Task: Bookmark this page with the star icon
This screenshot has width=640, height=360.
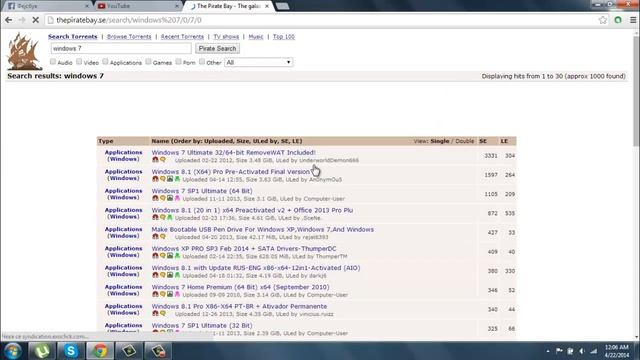Action: pos(602,20)
